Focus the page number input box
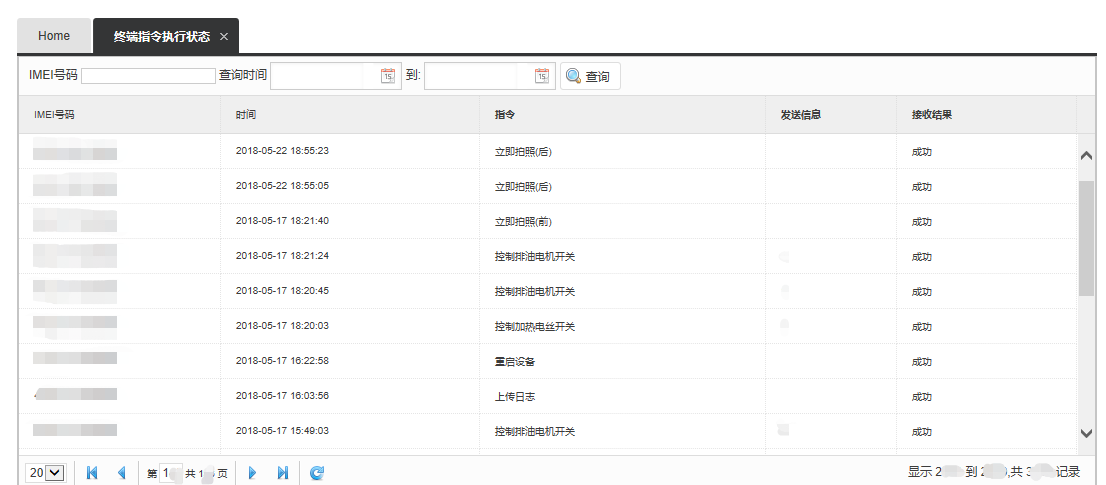The height and width of the screenshot is (485, 1106). coord(171,473)
